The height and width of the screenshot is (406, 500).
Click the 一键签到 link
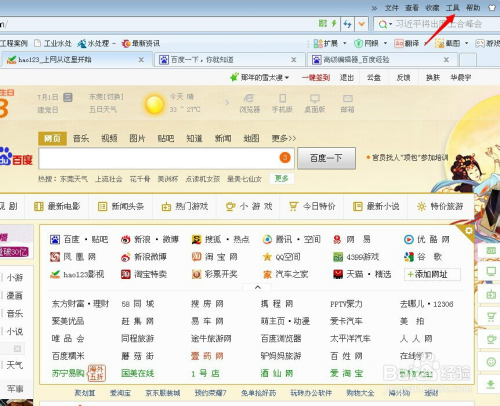point(316,78)
